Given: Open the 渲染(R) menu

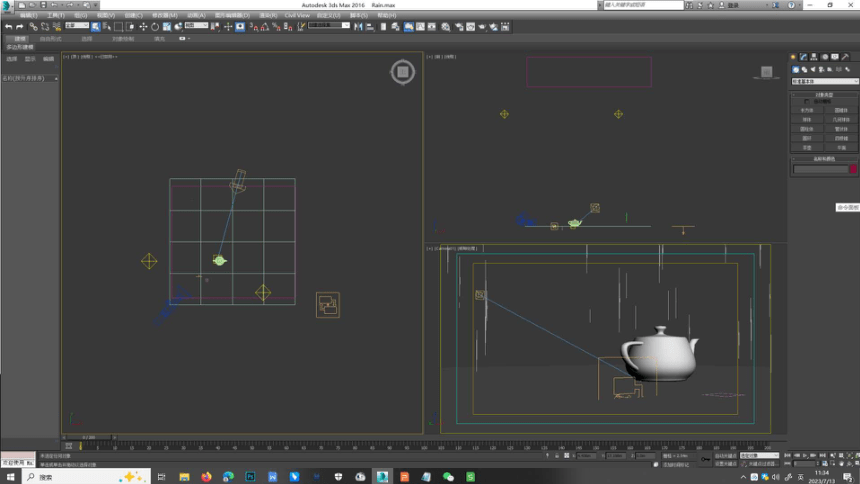Looking at the screenshot, I should point(268,15).
